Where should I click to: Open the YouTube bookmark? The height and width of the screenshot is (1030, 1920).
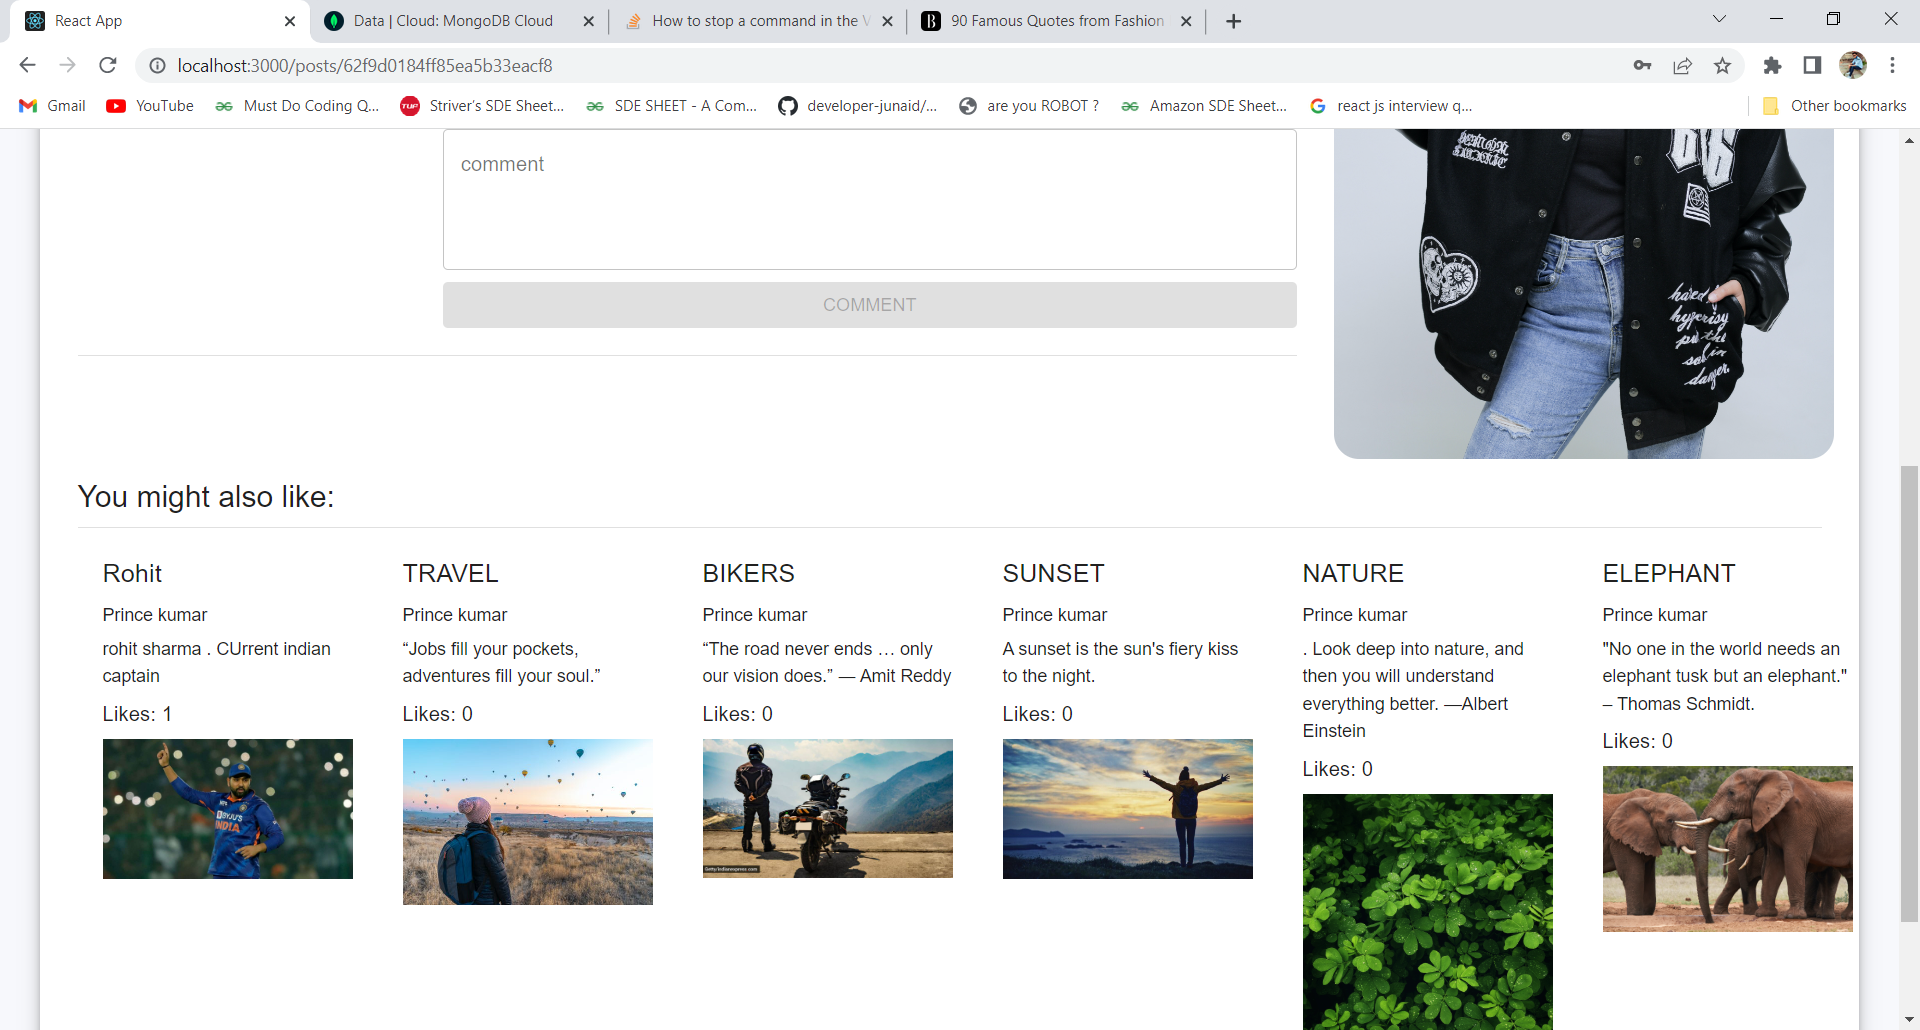click(x=149, y=105)
